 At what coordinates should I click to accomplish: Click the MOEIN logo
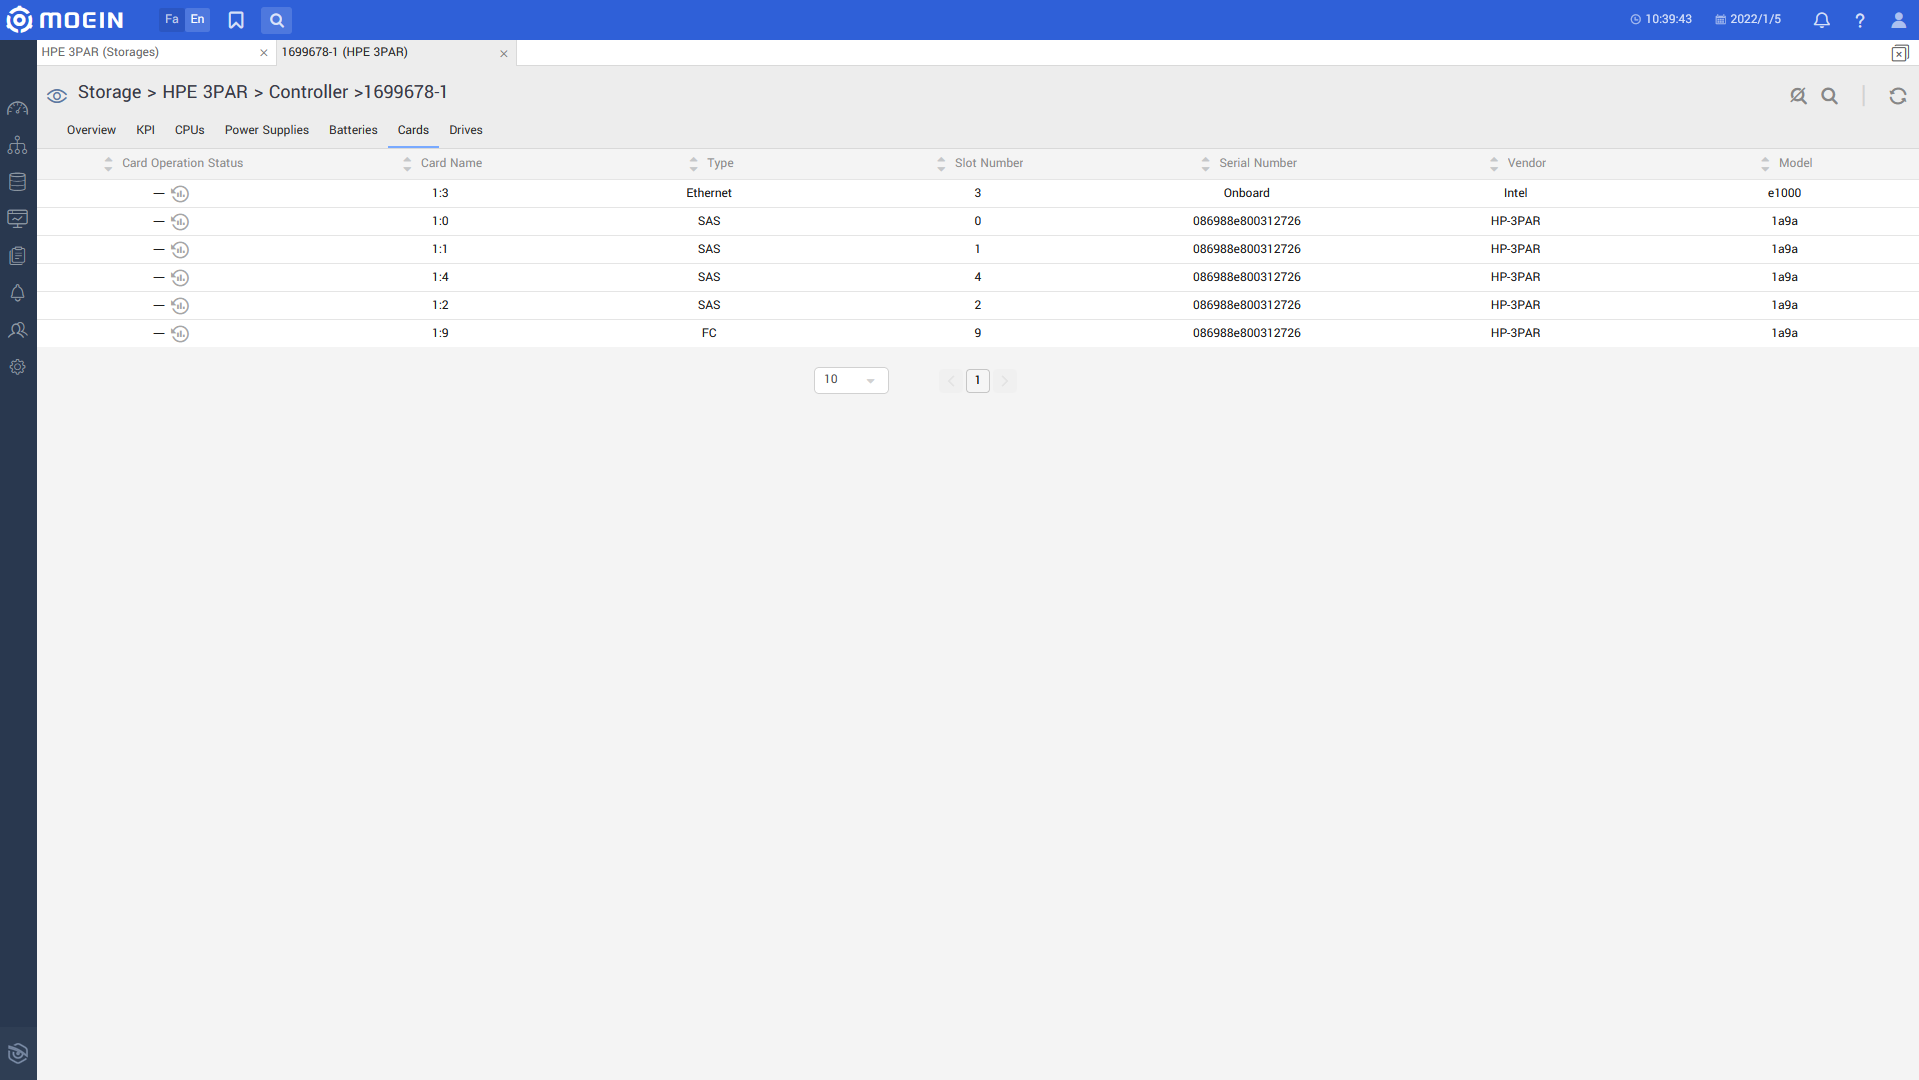click(x=65, y=20)
